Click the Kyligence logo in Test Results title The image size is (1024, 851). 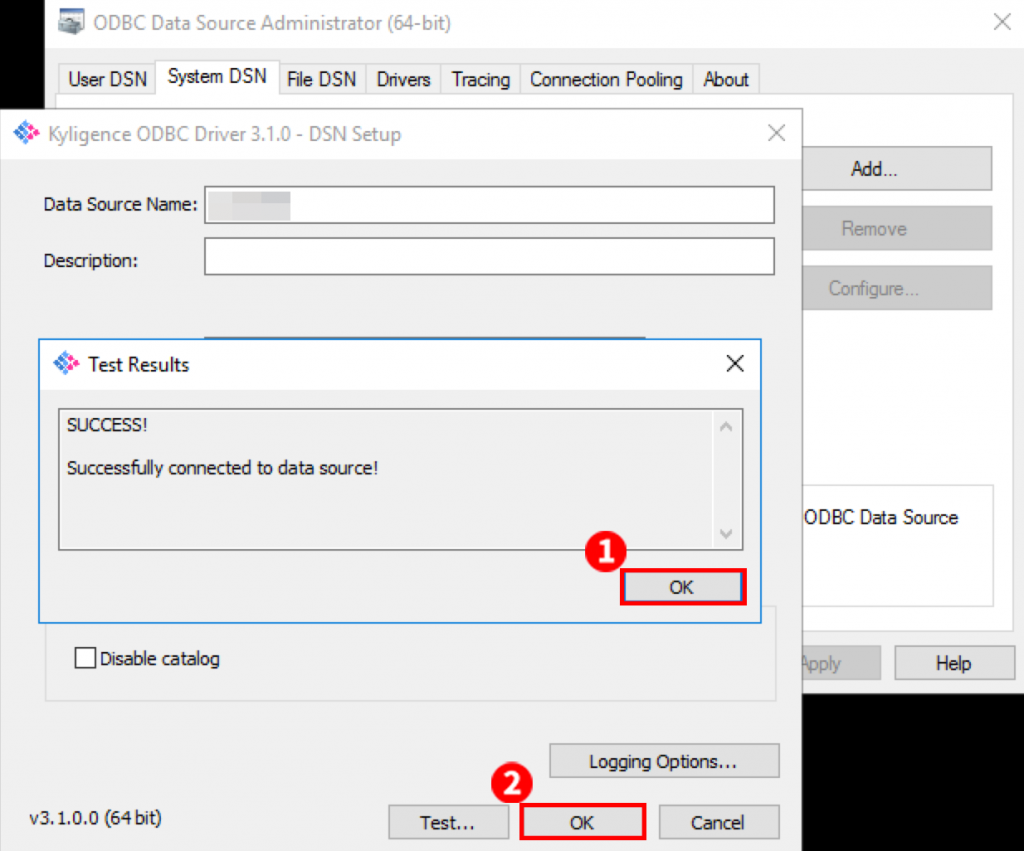(66, 364)
